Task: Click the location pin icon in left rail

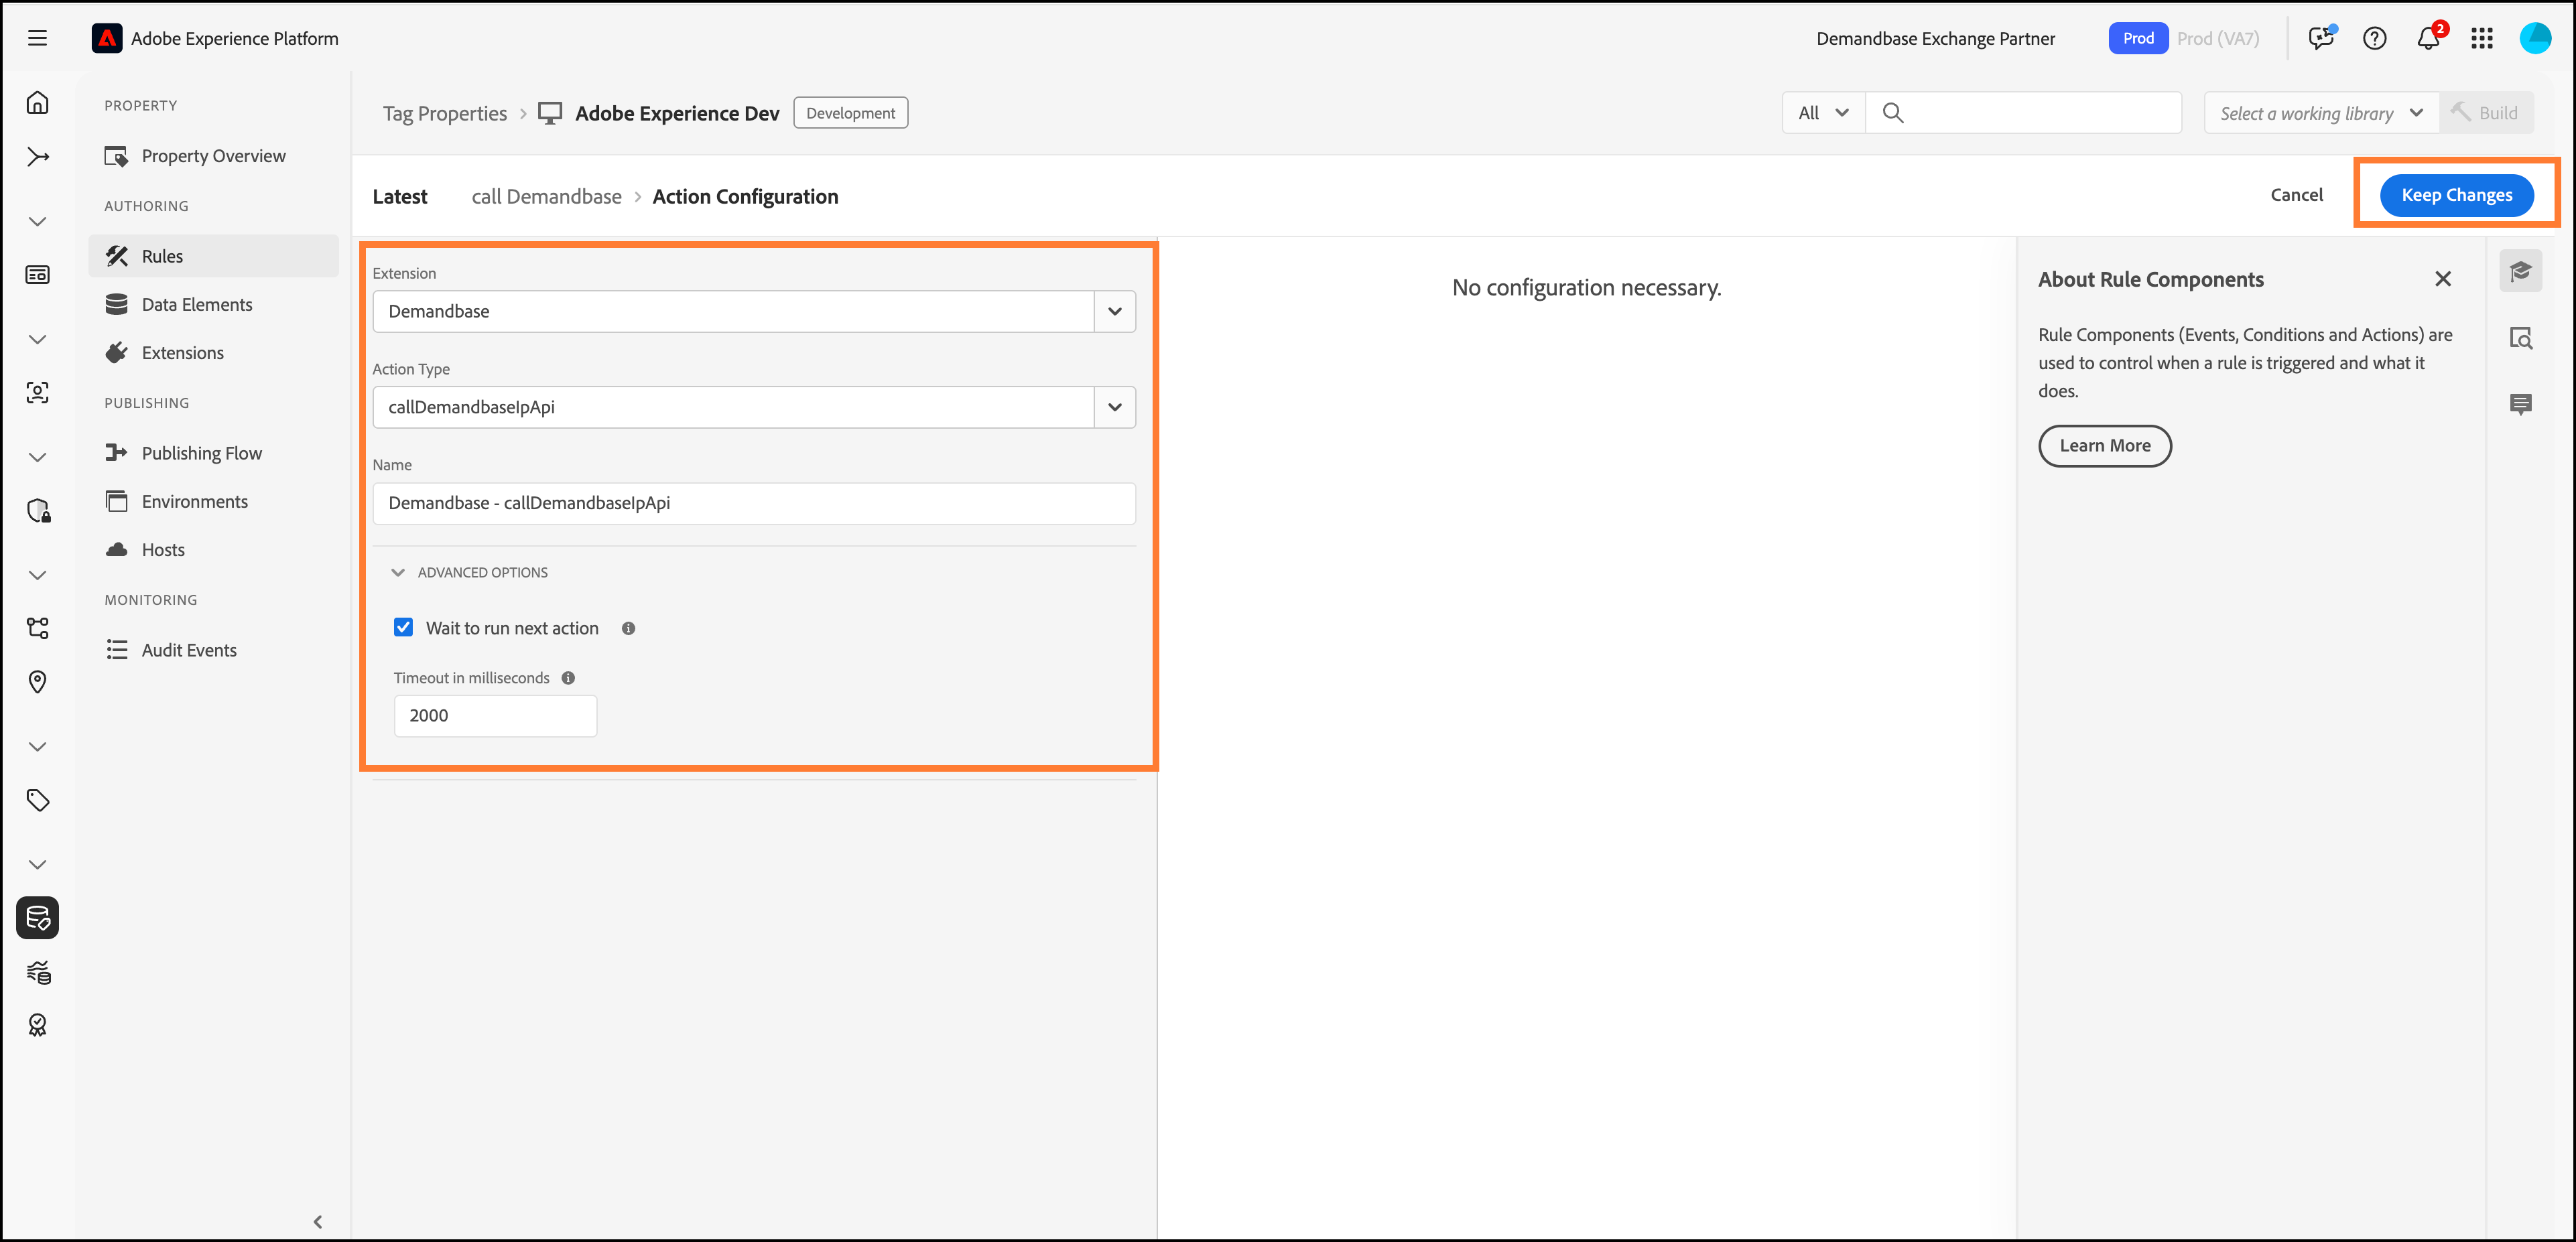Action: (x=37, y=682)
